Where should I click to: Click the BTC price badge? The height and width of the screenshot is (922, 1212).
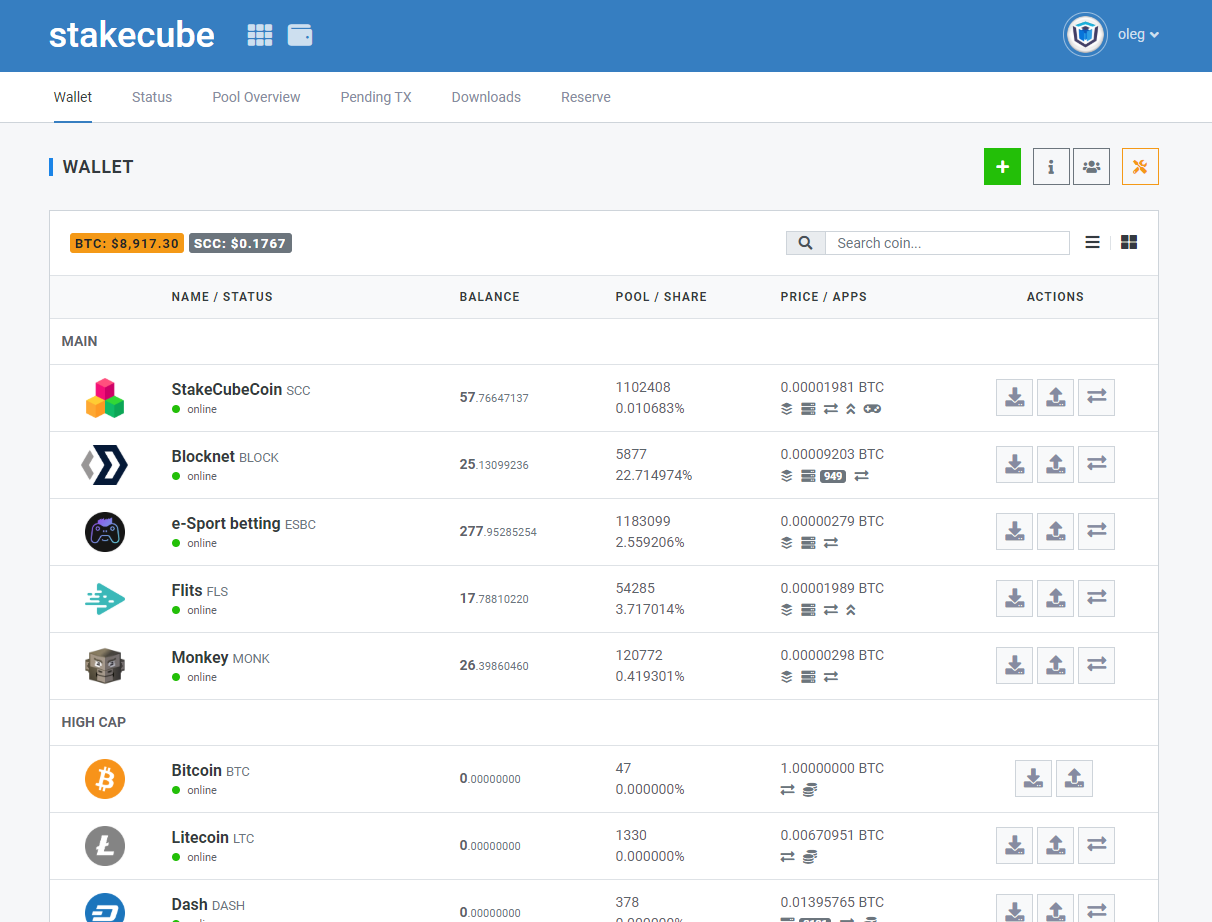(127, 243)
